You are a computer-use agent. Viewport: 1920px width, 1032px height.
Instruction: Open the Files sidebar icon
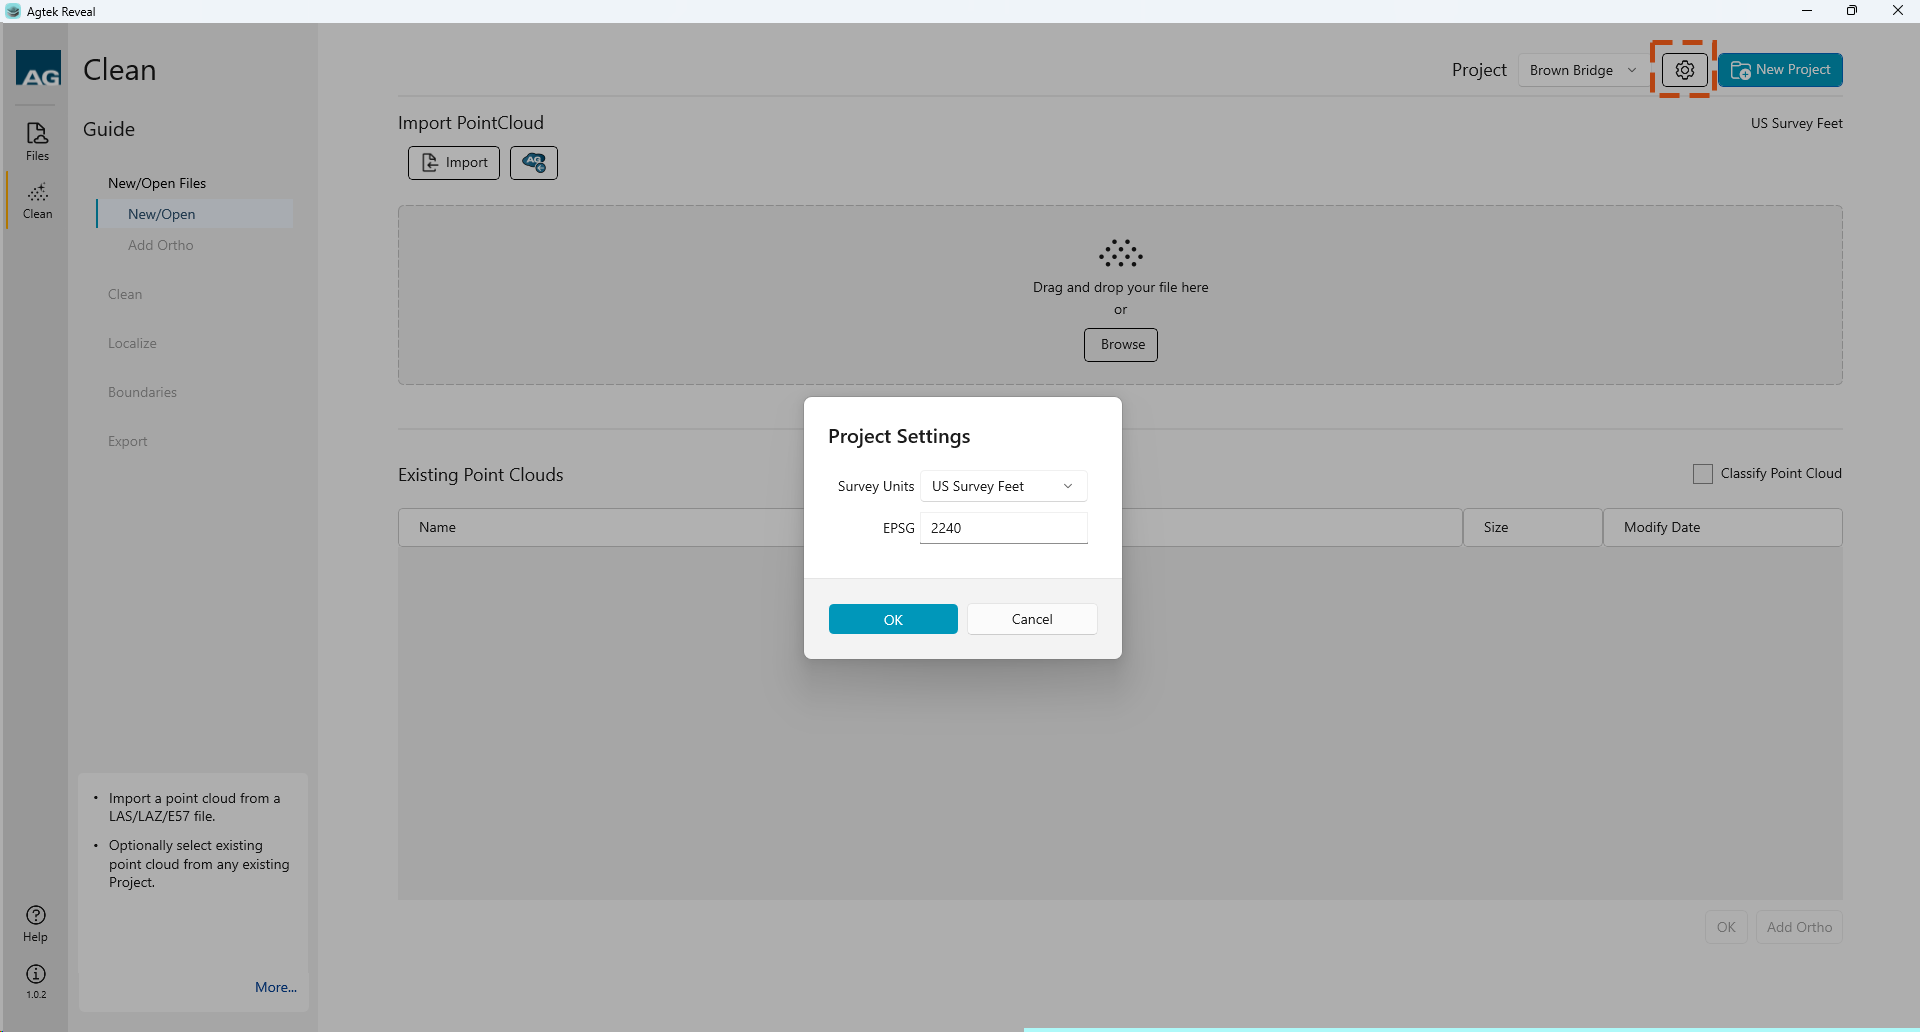(x=37, y=141)
